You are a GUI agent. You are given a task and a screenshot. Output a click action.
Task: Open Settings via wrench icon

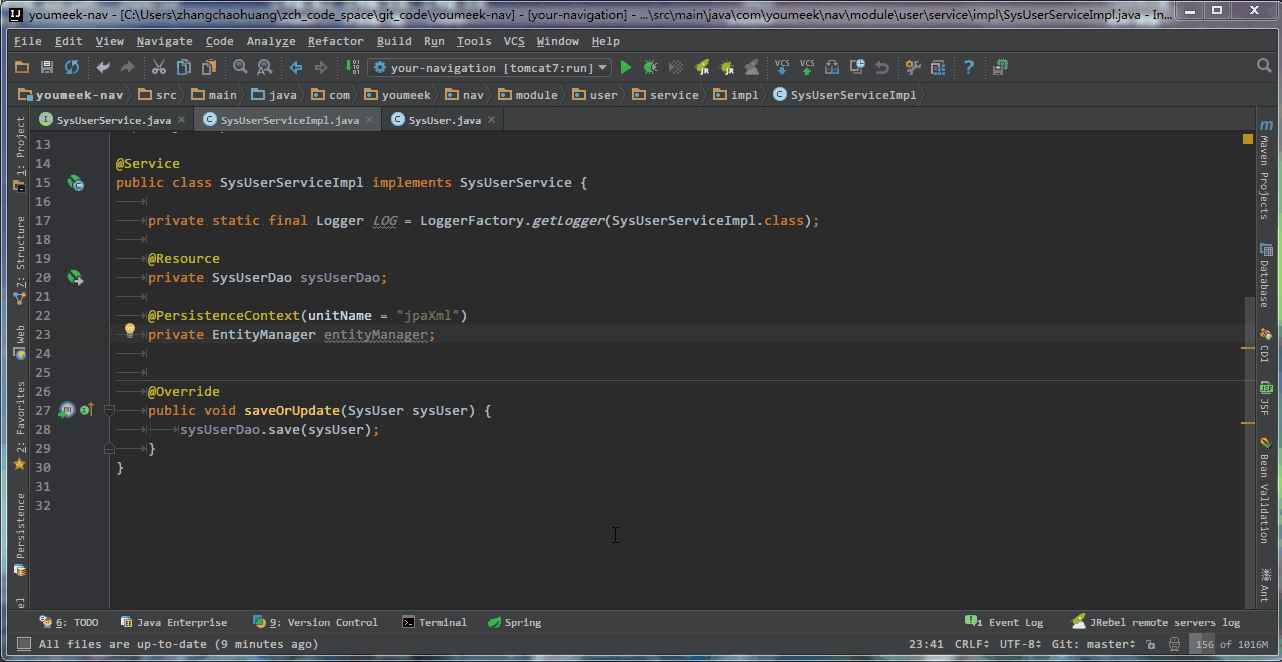pos(913,68)
